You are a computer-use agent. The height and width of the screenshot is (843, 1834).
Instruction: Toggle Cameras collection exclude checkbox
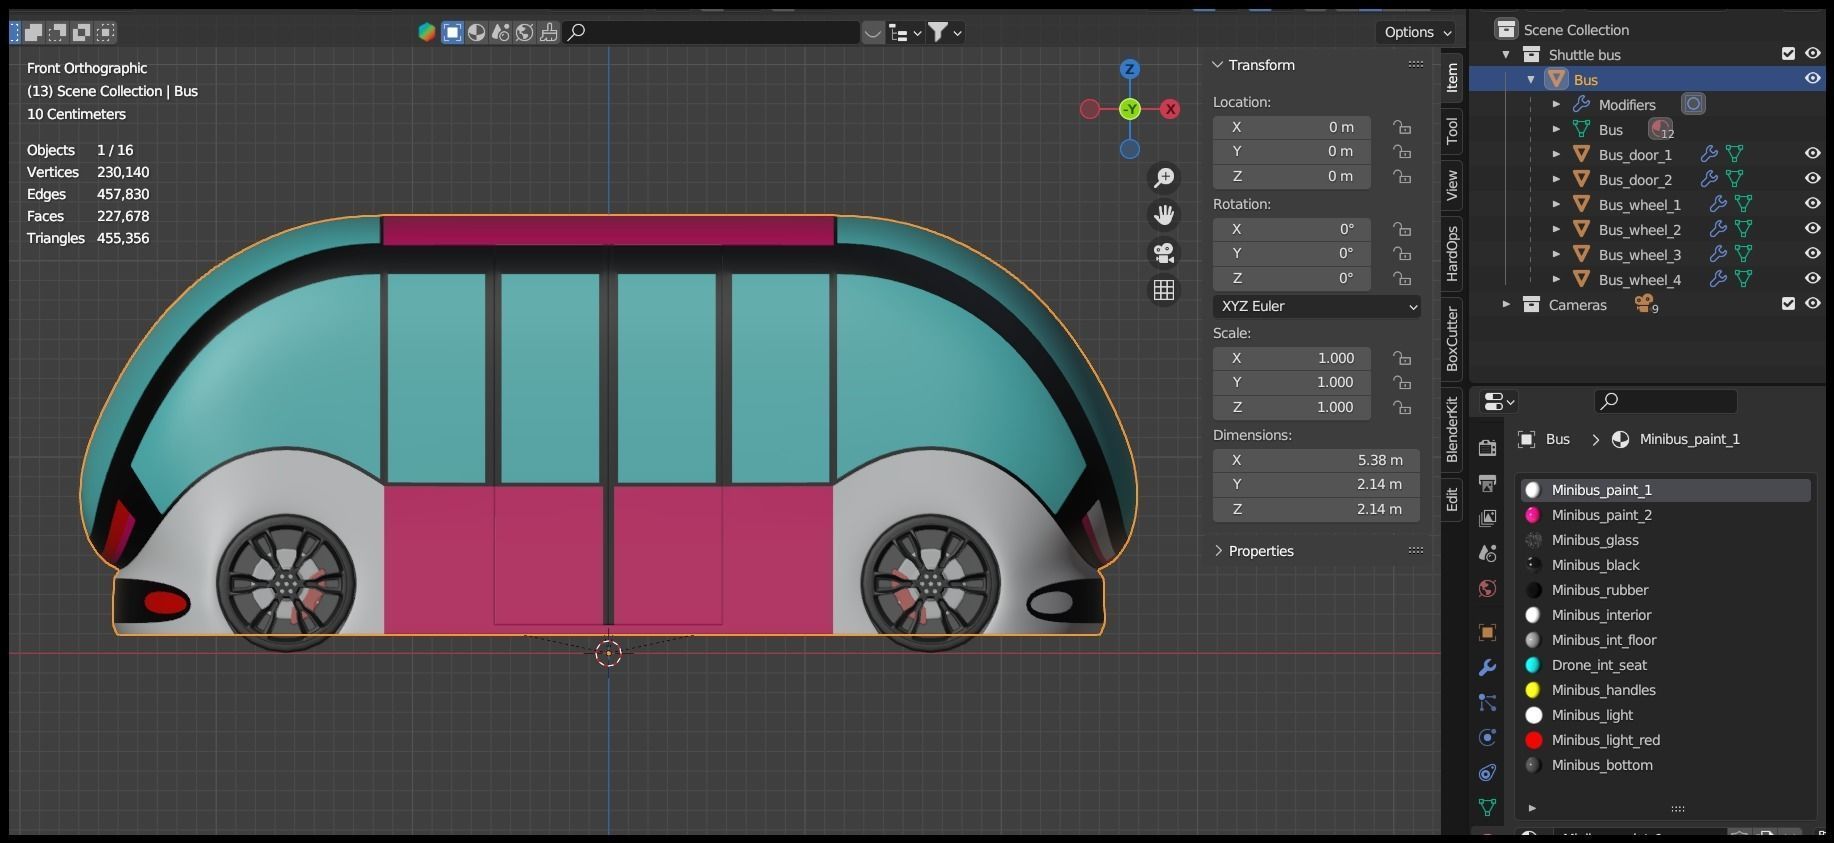pos(1789,304)
